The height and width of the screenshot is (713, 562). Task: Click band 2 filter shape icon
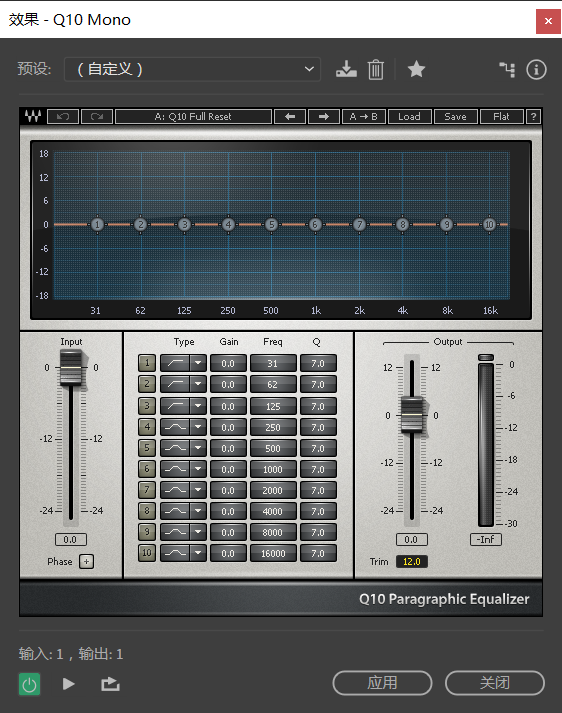pyautogui.click(x=176, y=384)
